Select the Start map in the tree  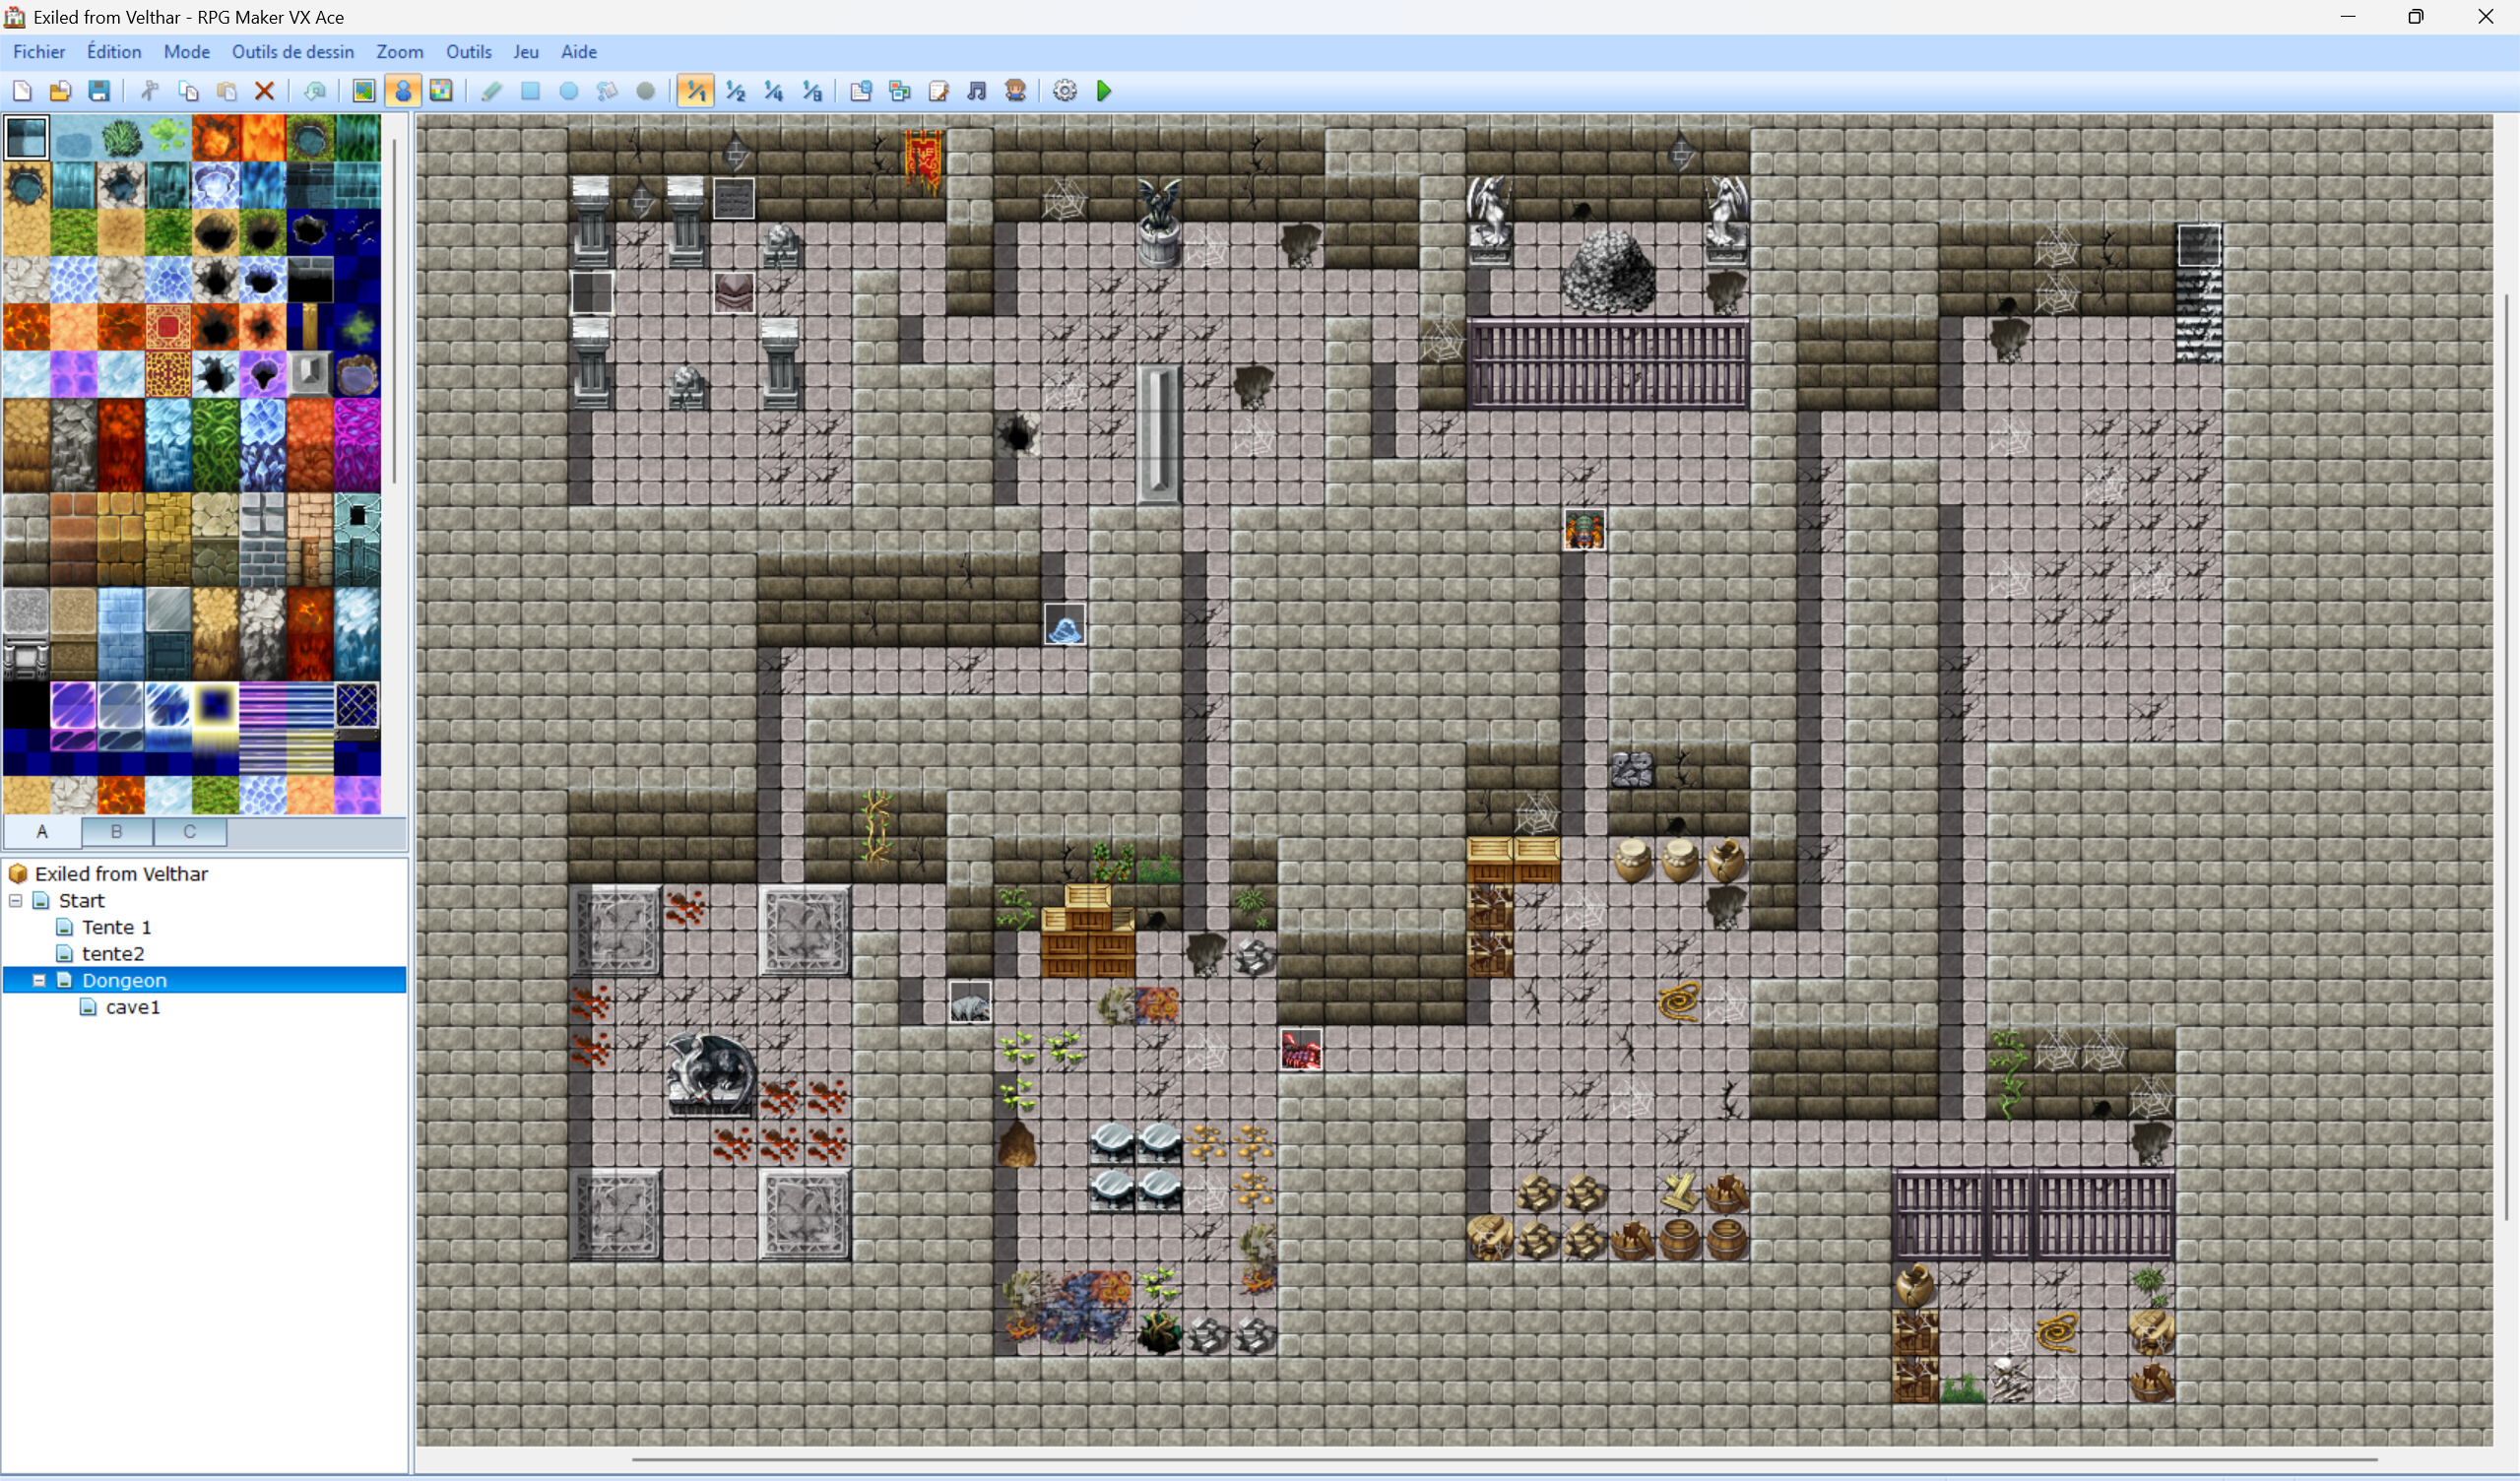pos(81,901)
